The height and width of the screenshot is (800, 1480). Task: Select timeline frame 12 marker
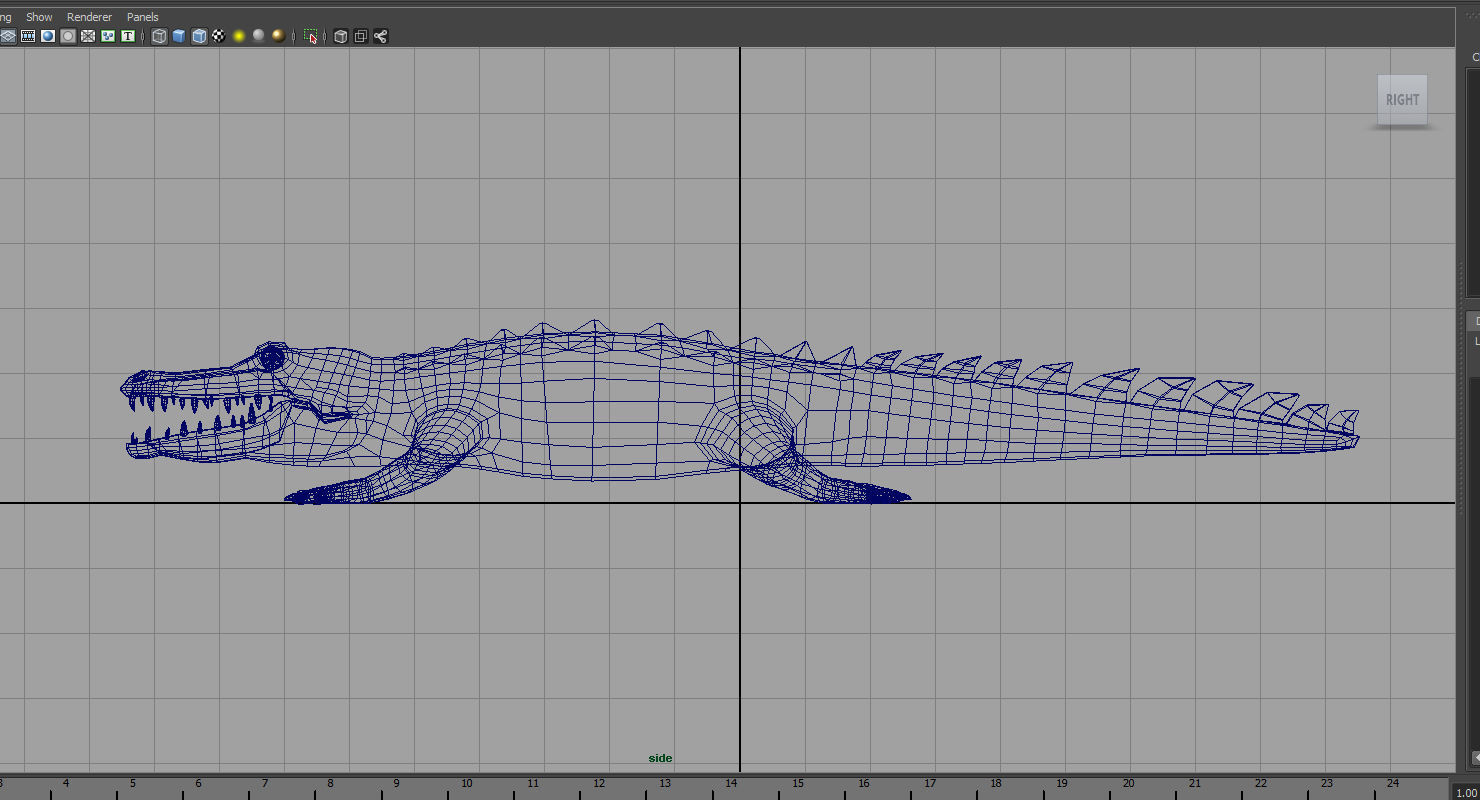pos(599,783)
